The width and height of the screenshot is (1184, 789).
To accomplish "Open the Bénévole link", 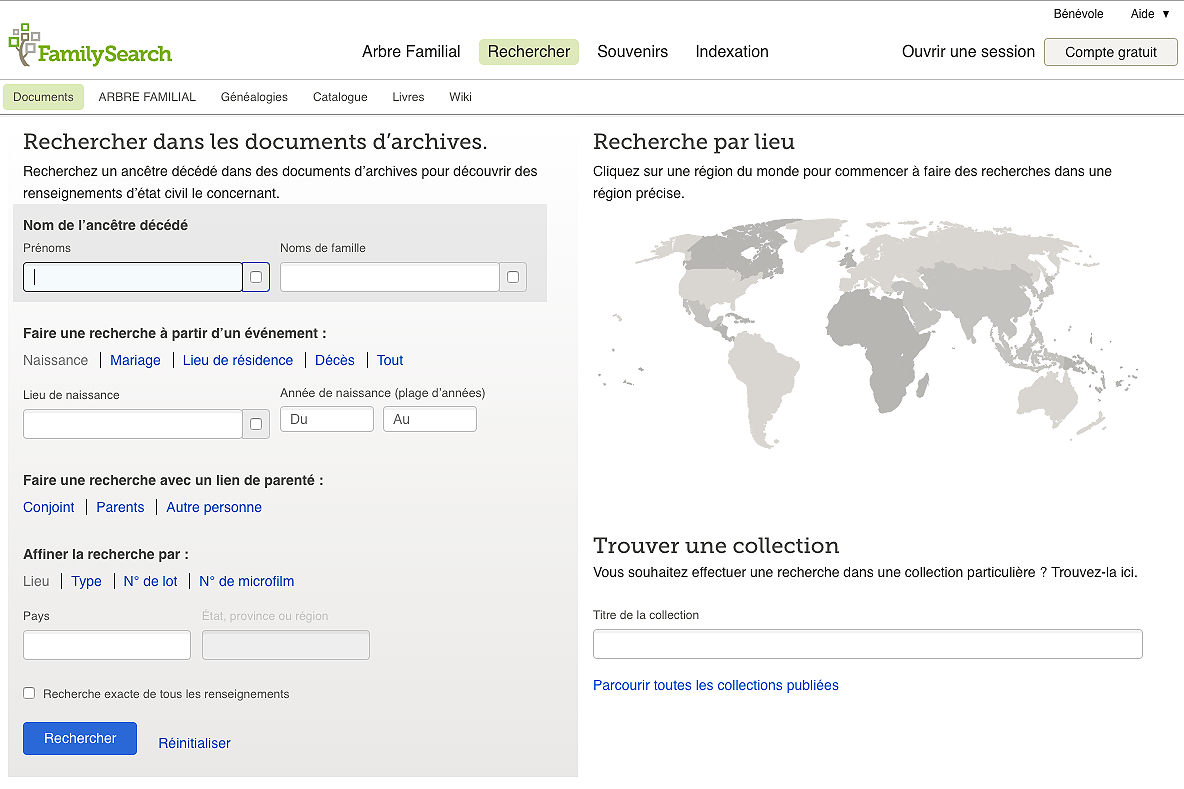I will point(1078,14).
